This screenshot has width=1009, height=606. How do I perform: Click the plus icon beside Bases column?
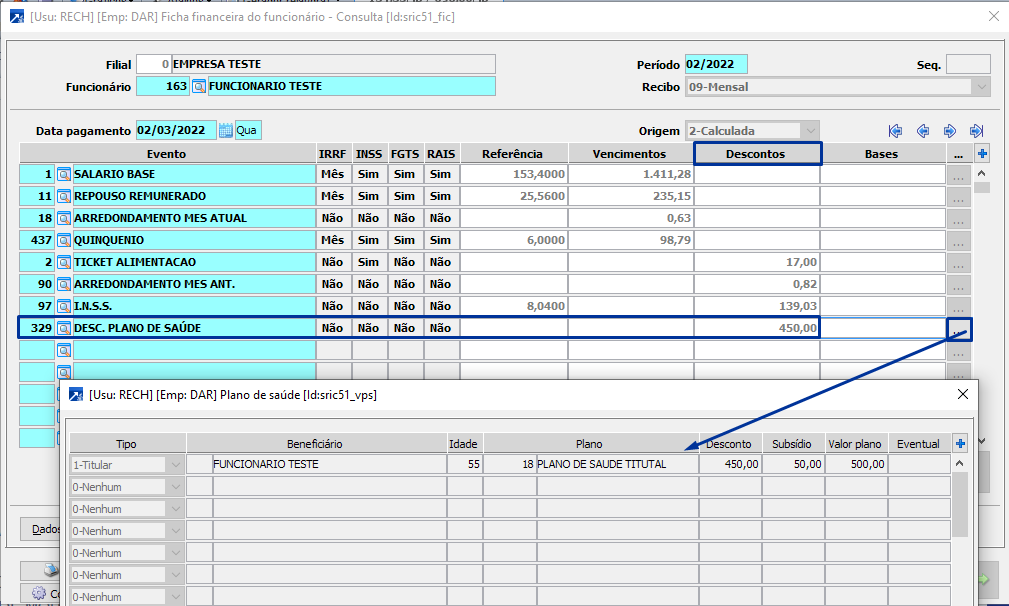point(982,154)
